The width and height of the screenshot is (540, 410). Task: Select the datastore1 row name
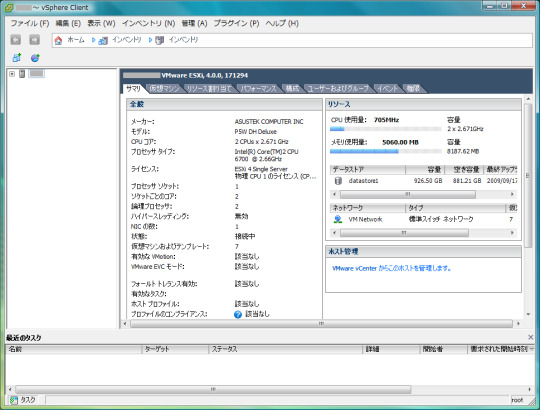[363, 181]
